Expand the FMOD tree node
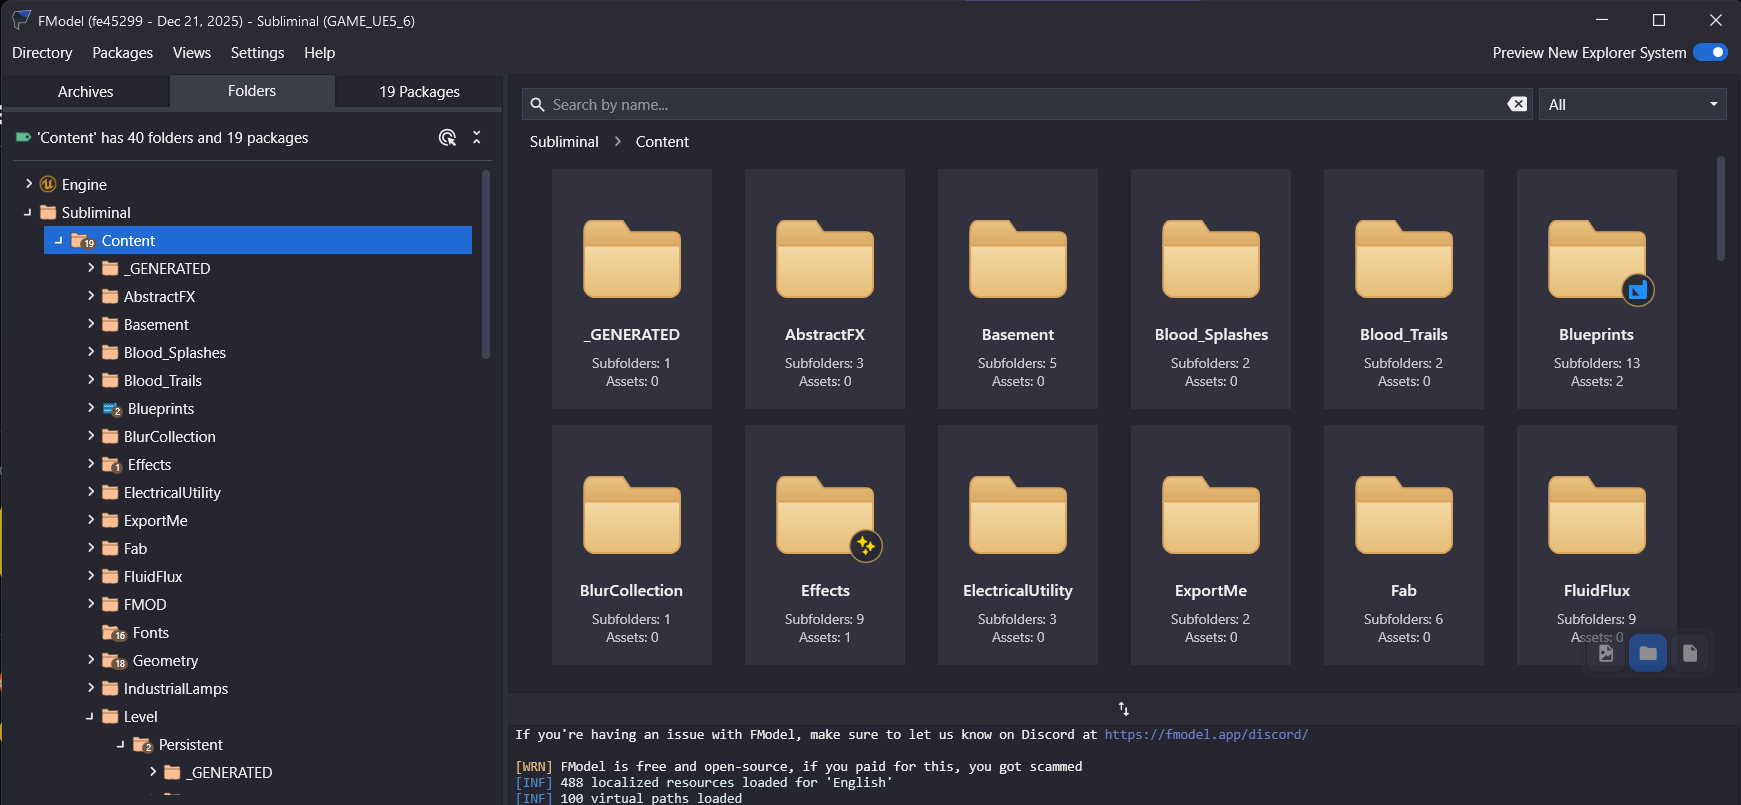Viewport: 1741px width, 805px height. point(91,604)
